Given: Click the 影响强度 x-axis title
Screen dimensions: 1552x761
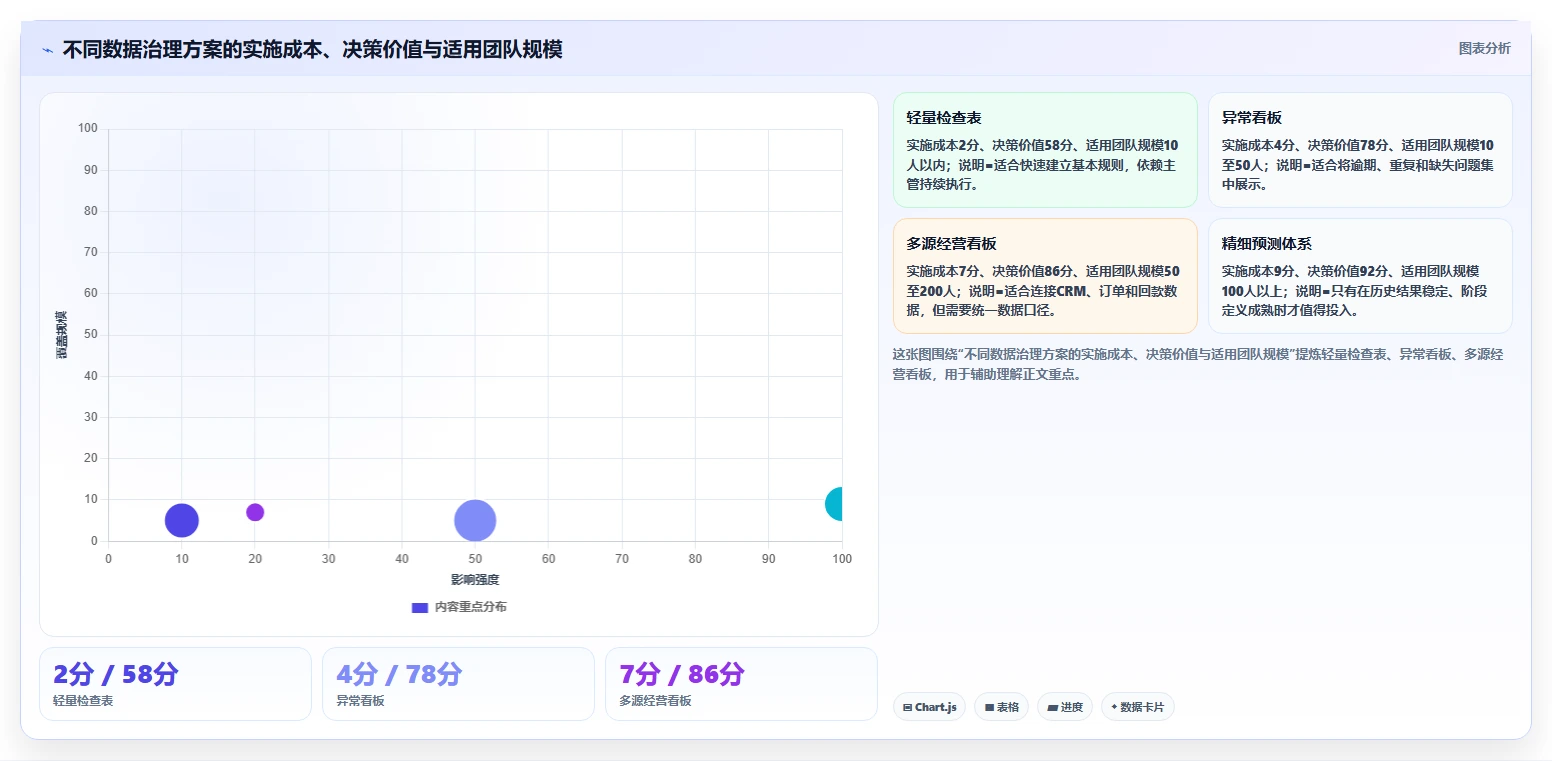Looking at the screenshot, I should tap(475, 580).
